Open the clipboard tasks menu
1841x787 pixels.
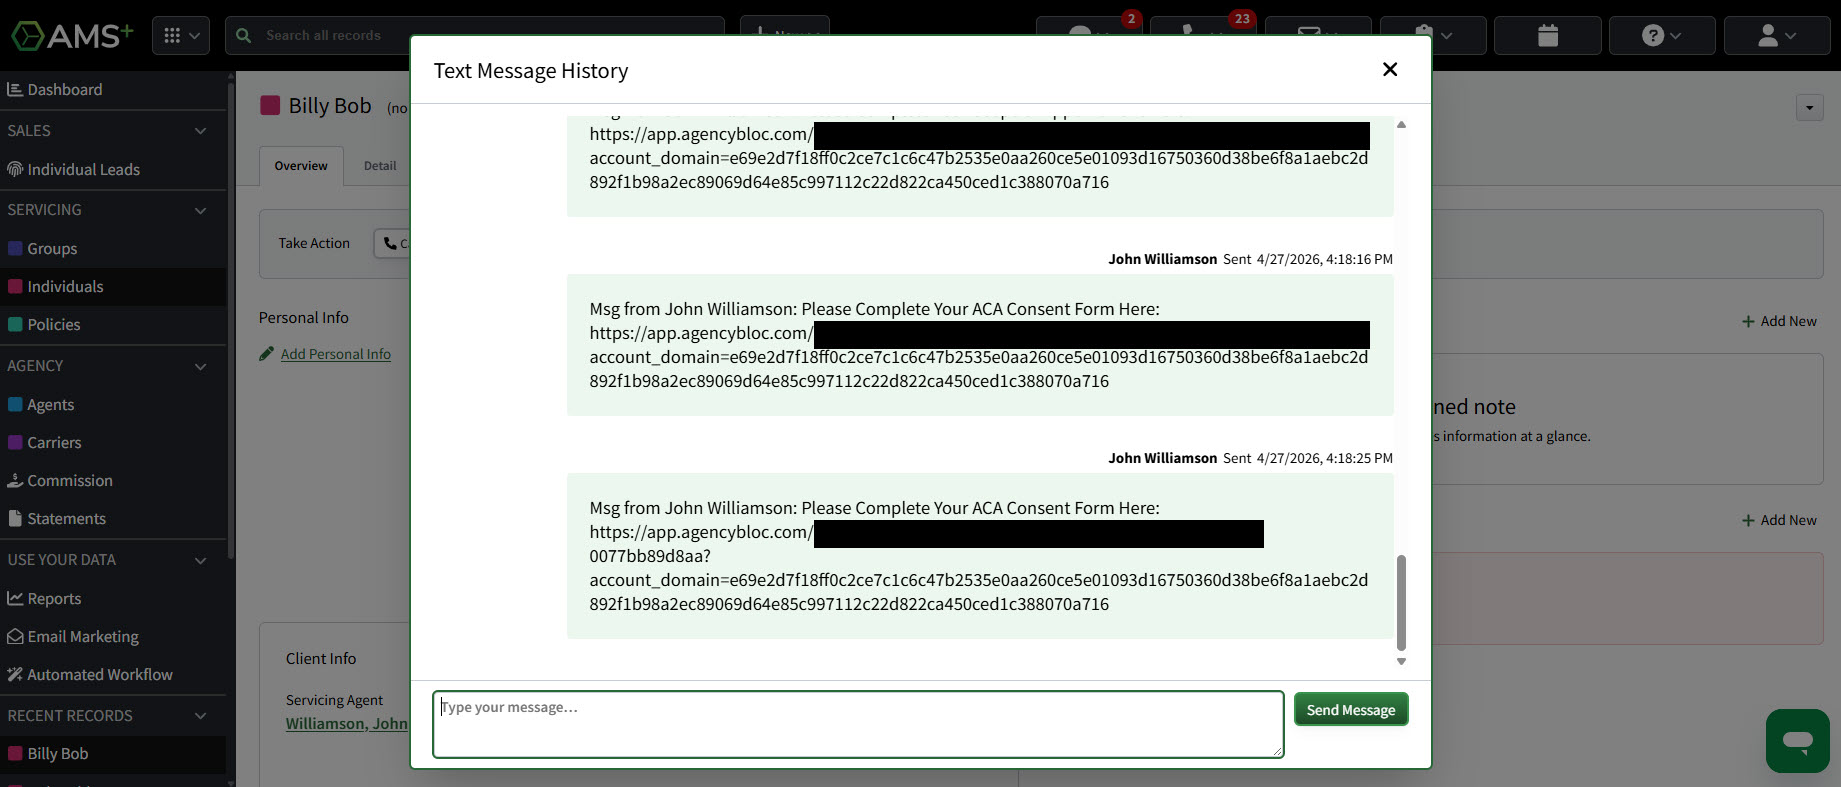coord(1432,36)
